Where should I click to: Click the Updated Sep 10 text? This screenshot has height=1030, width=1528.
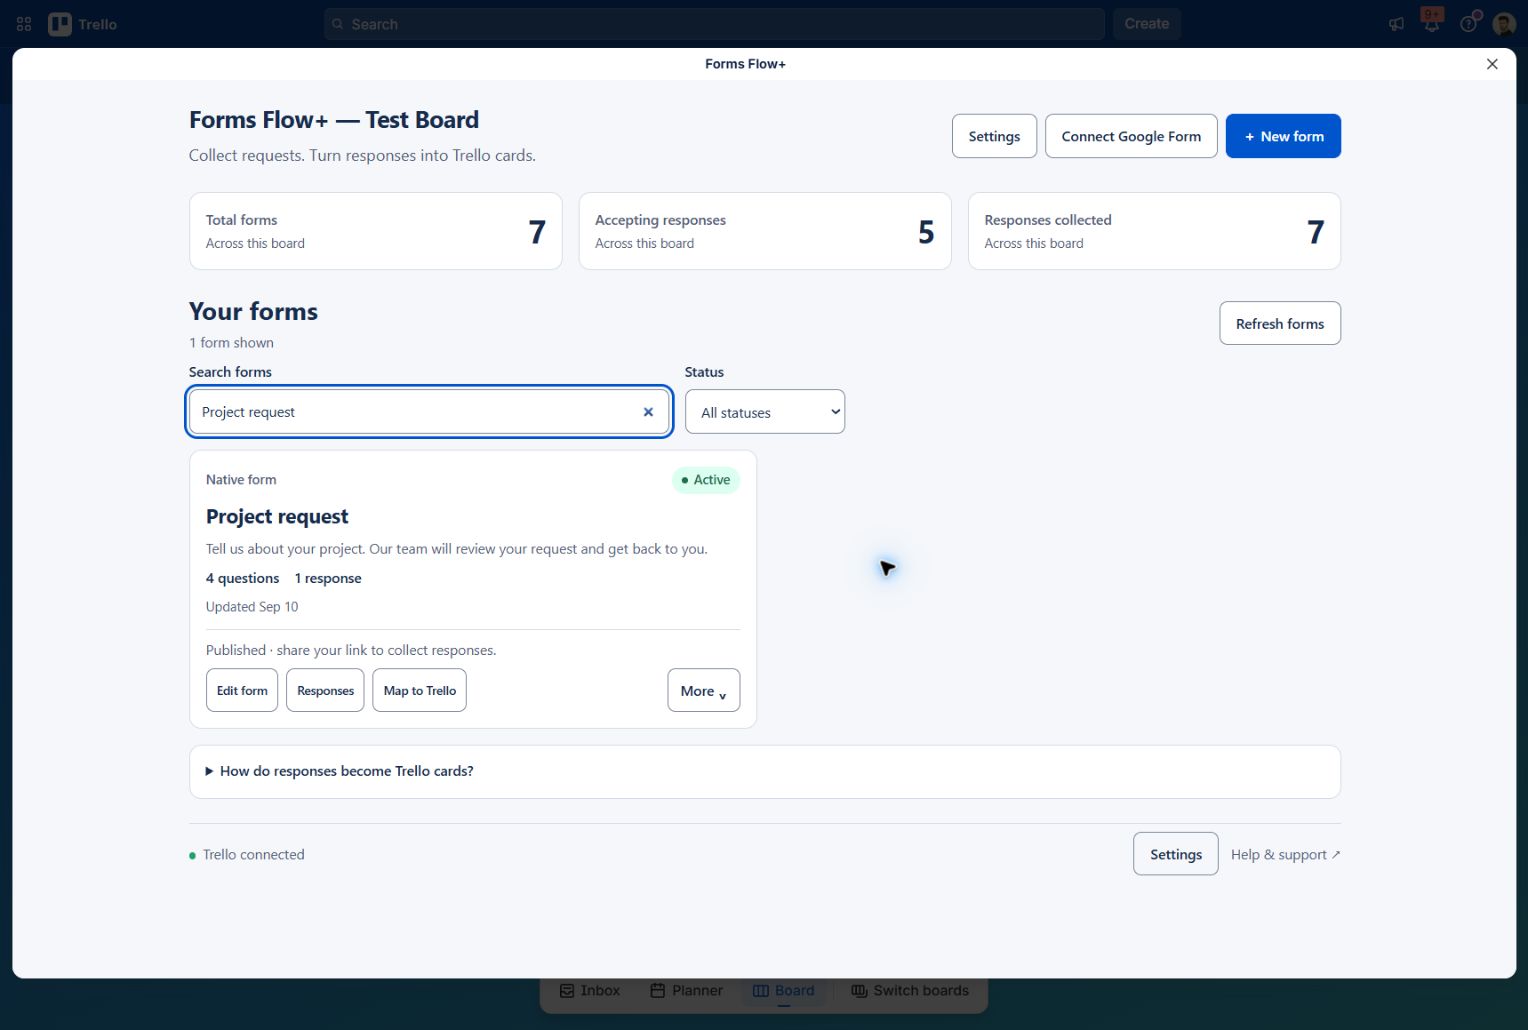coord(252,606)
